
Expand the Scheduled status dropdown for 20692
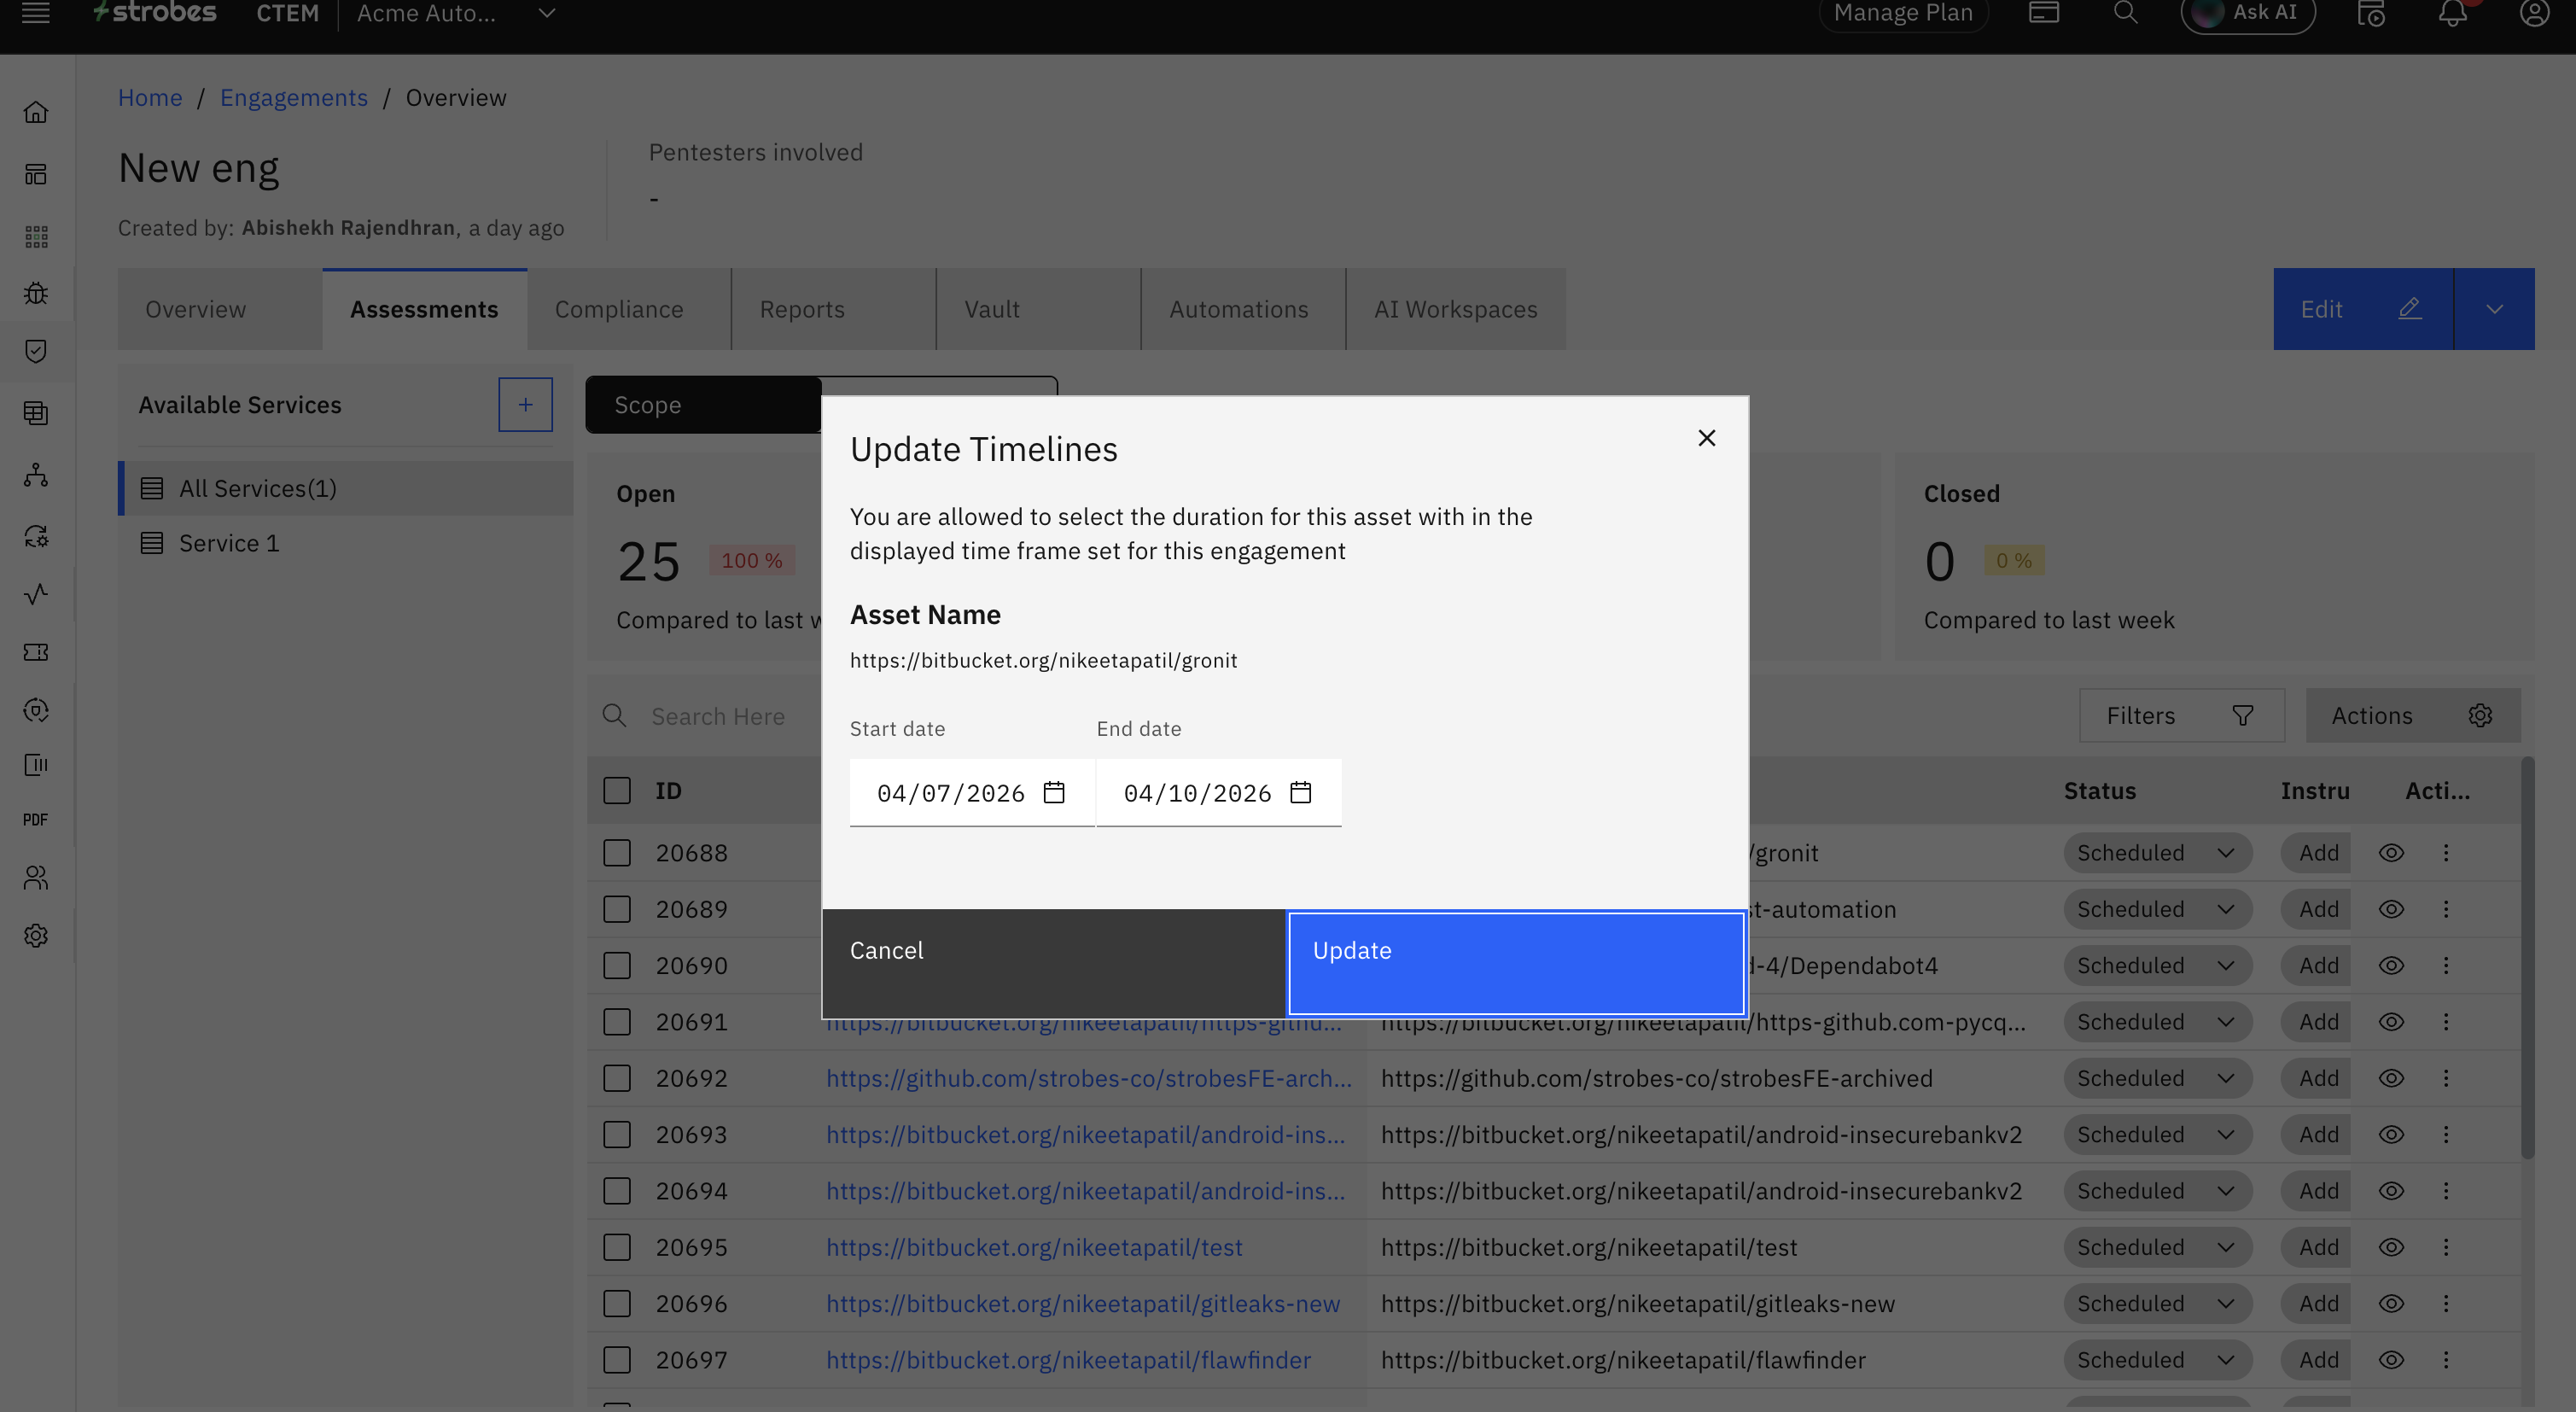coord(2156,1078)
